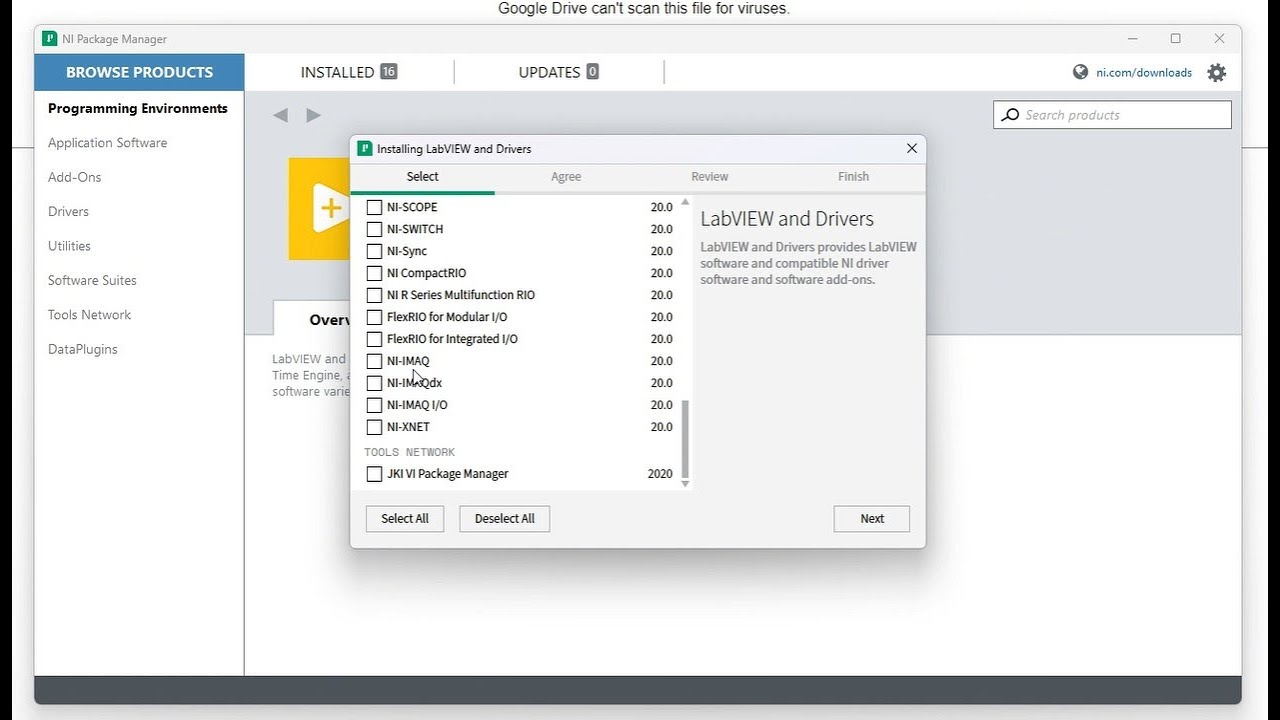Image resolution: width=1280 pixels, height=720 pixels.
Task: Check the JKI VI Package Manager checkbox
Action: [374, 474]
